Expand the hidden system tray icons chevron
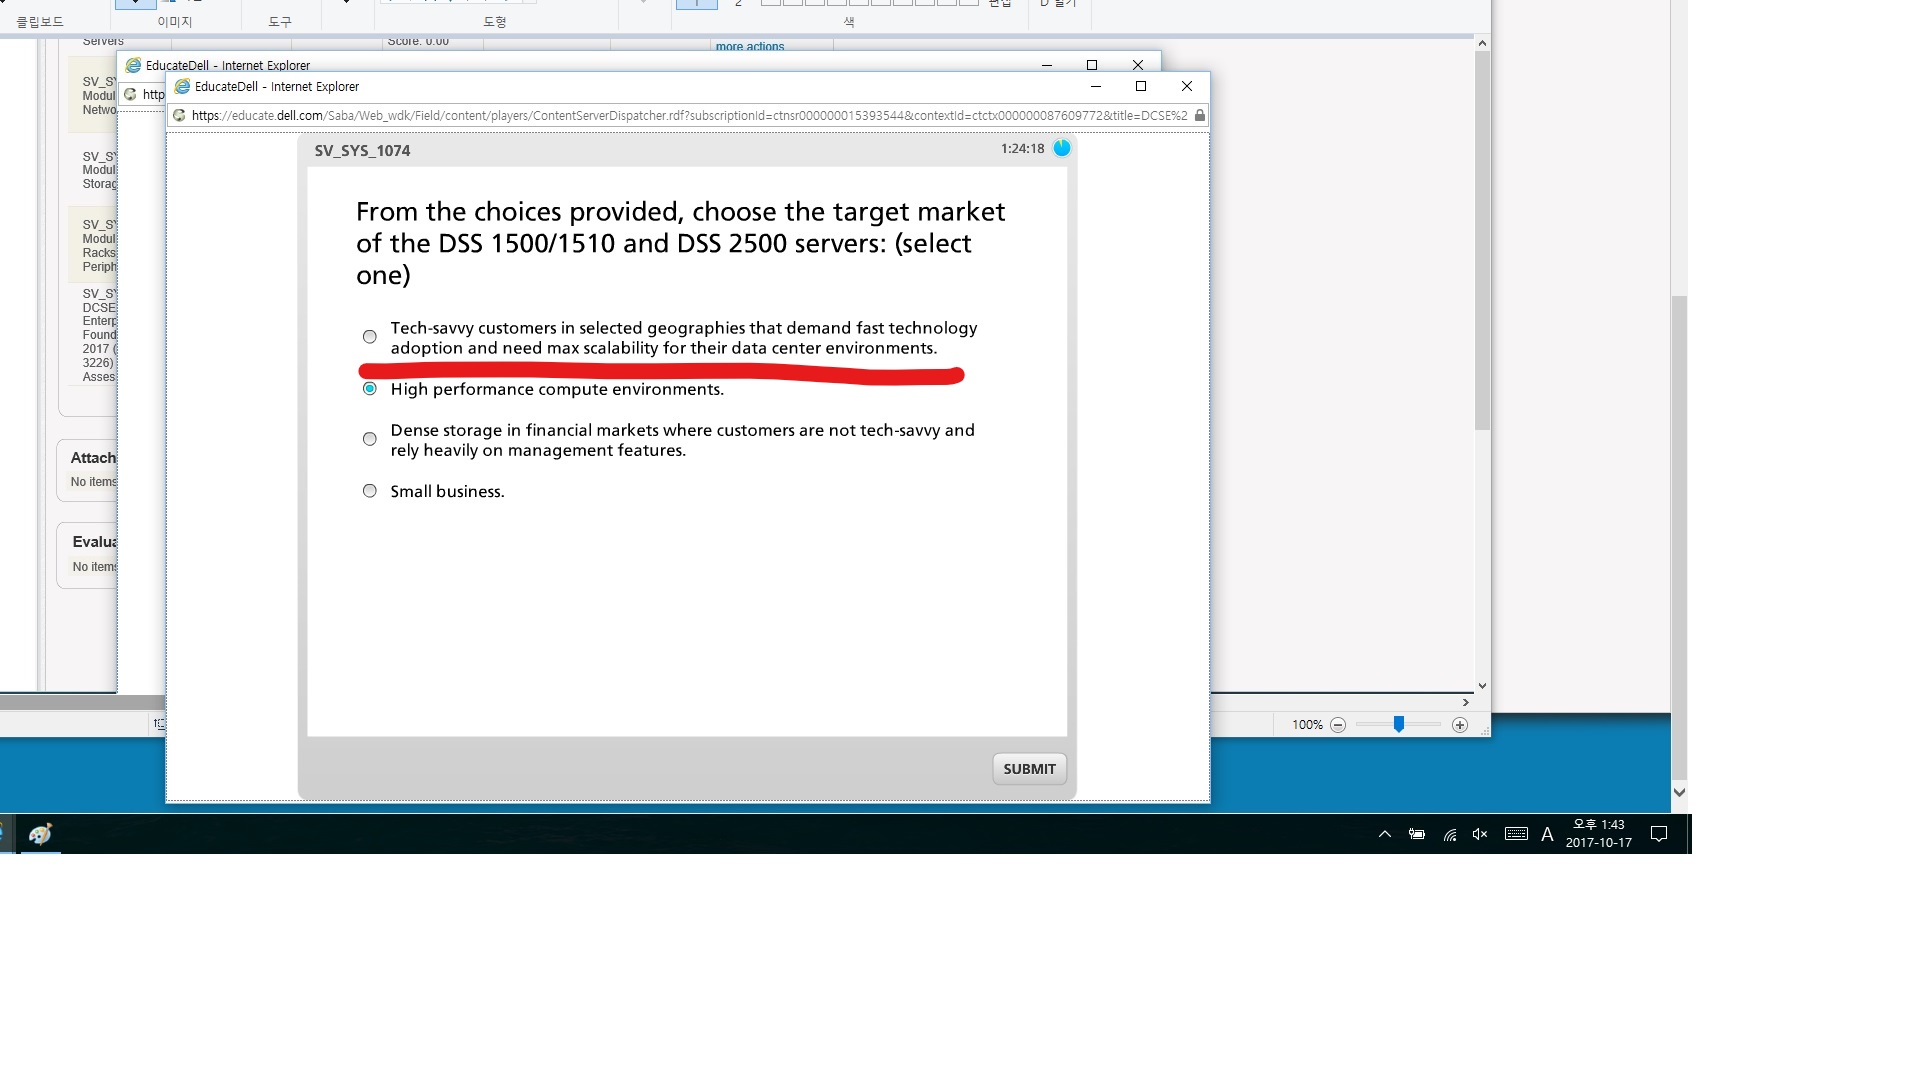 (x=1385, y=834)
